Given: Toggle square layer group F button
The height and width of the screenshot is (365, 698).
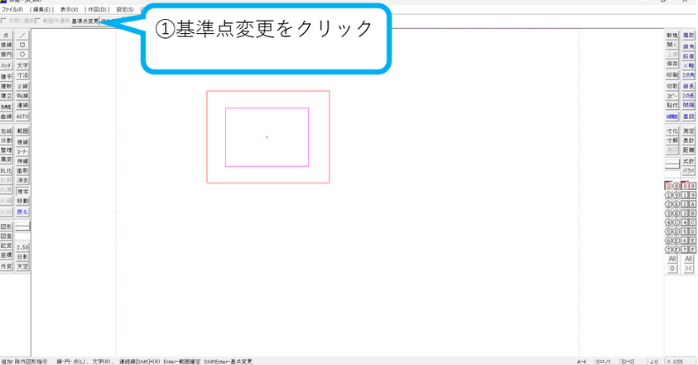Looking at the screenshot, I should point(693,250).
